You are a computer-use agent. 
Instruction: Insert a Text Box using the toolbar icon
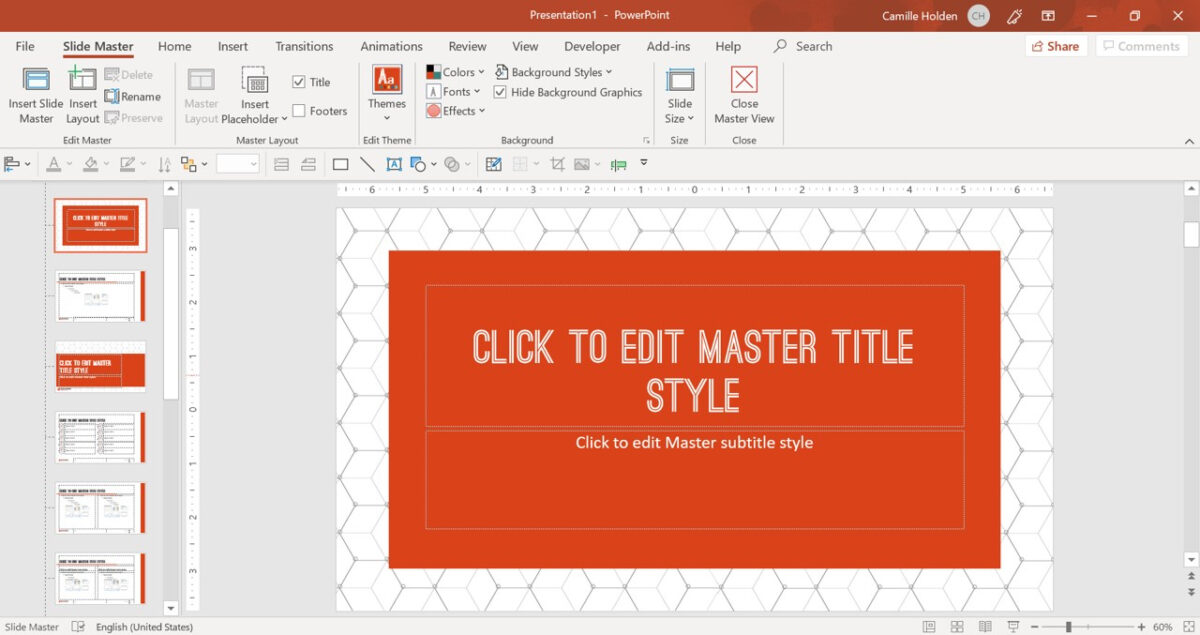(394, 163)
